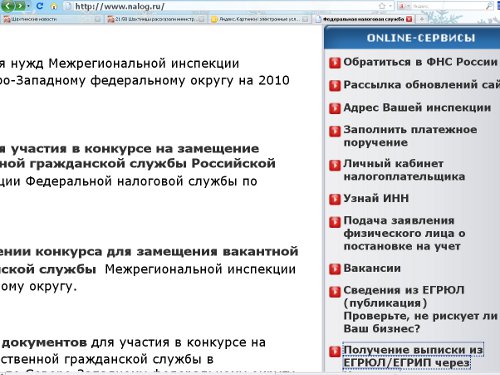Click red arrow icon beside Сведения из ЕГРЮЛ
Viewport: 500px width, 375px height.
[x=335, y=292]
